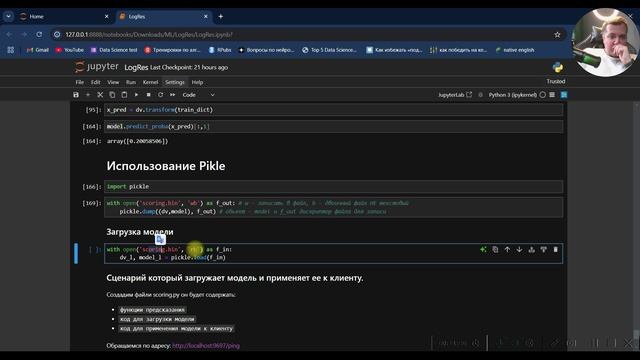
Task: Go back with browser back arrow
Action: point(9,35)
